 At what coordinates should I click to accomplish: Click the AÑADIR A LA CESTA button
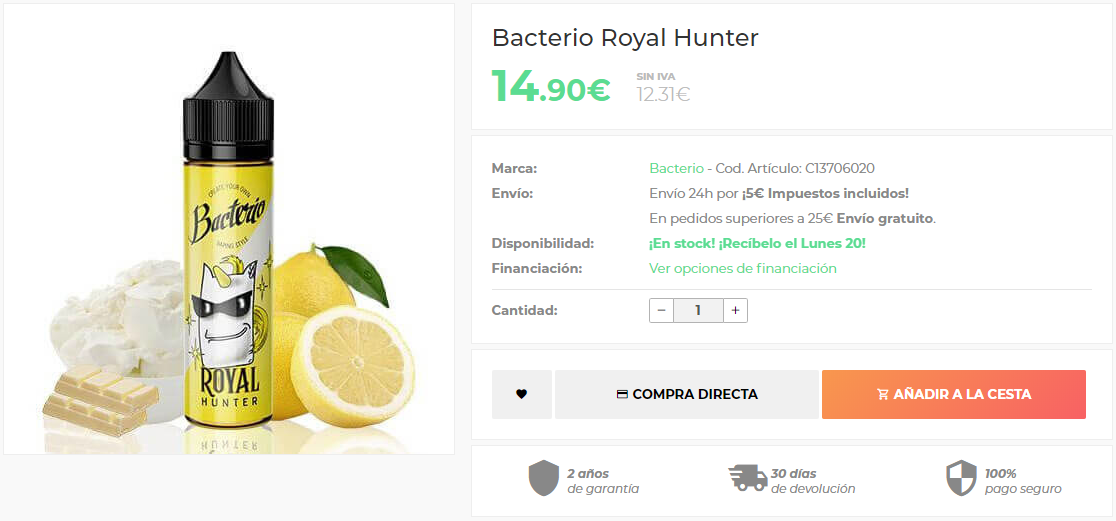pyautogui.click(x=954, y=394)
